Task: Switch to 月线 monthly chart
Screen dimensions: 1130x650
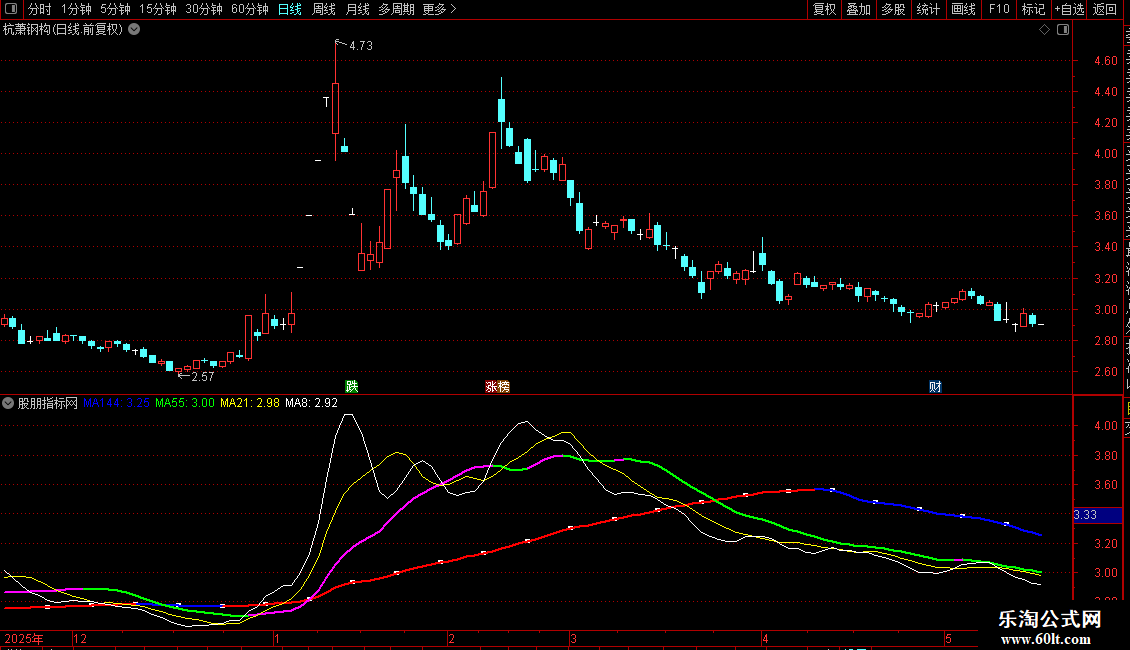Action: [x=357, y=9]
